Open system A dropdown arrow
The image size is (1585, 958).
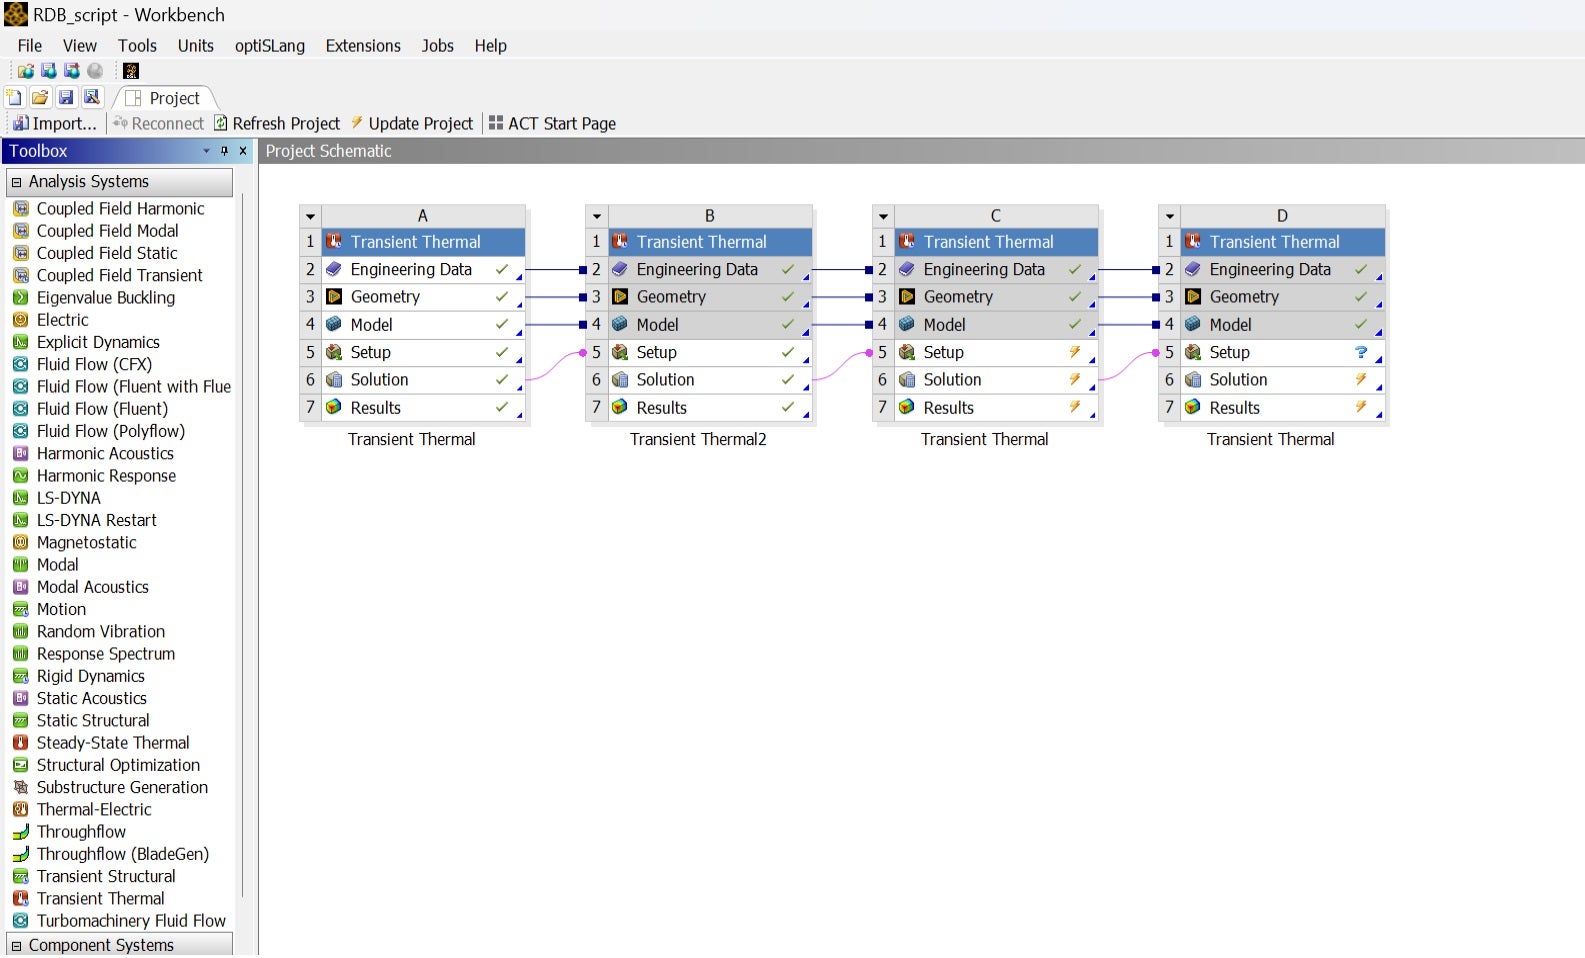[x=310, y=216]
